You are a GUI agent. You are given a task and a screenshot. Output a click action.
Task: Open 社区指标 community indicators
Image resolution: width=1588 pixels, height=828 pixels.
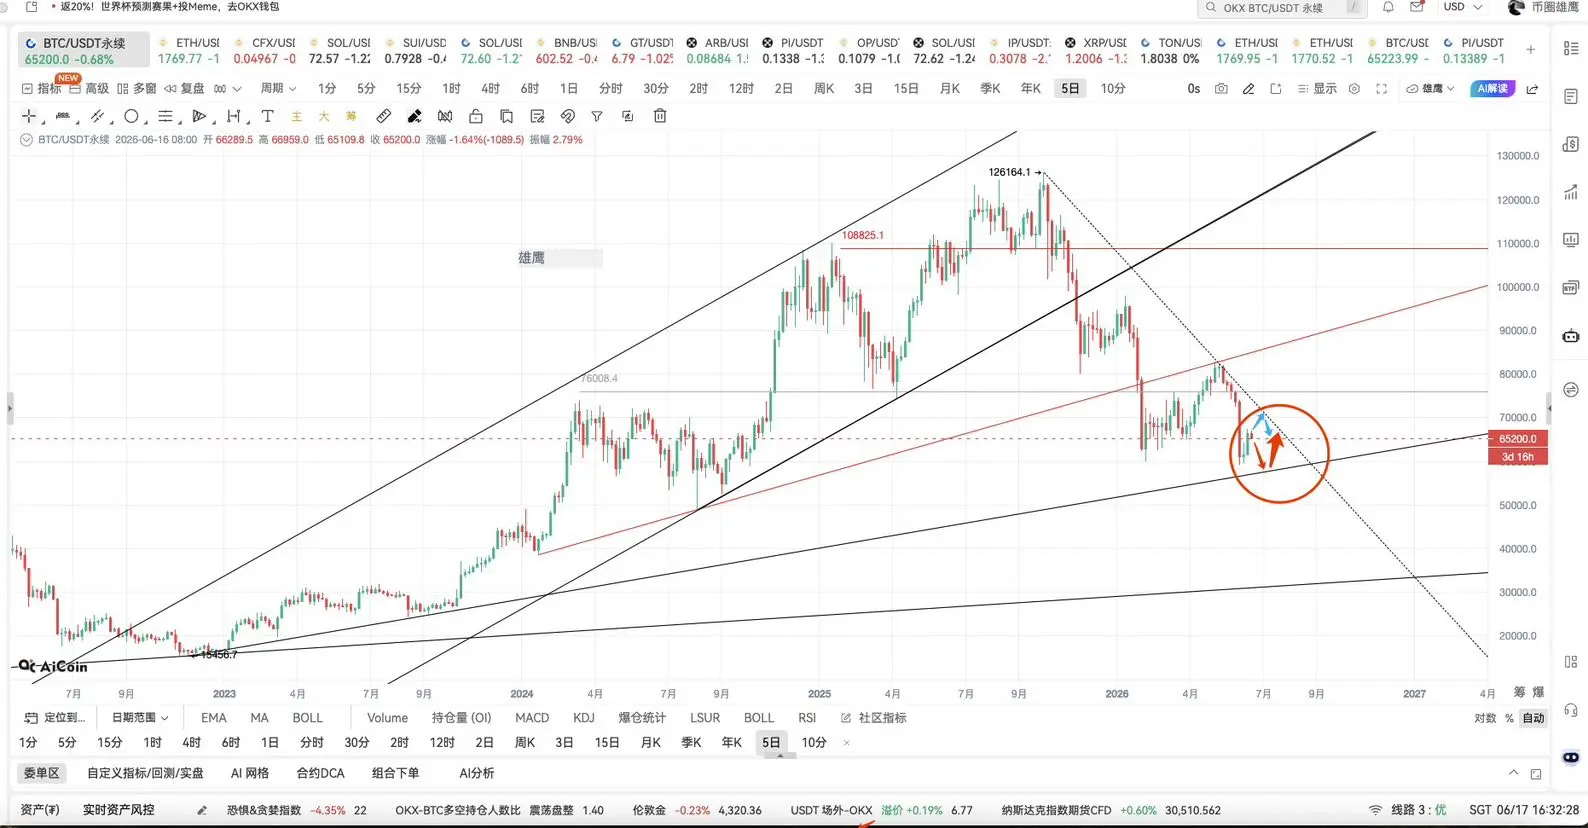tap(874, 718)
